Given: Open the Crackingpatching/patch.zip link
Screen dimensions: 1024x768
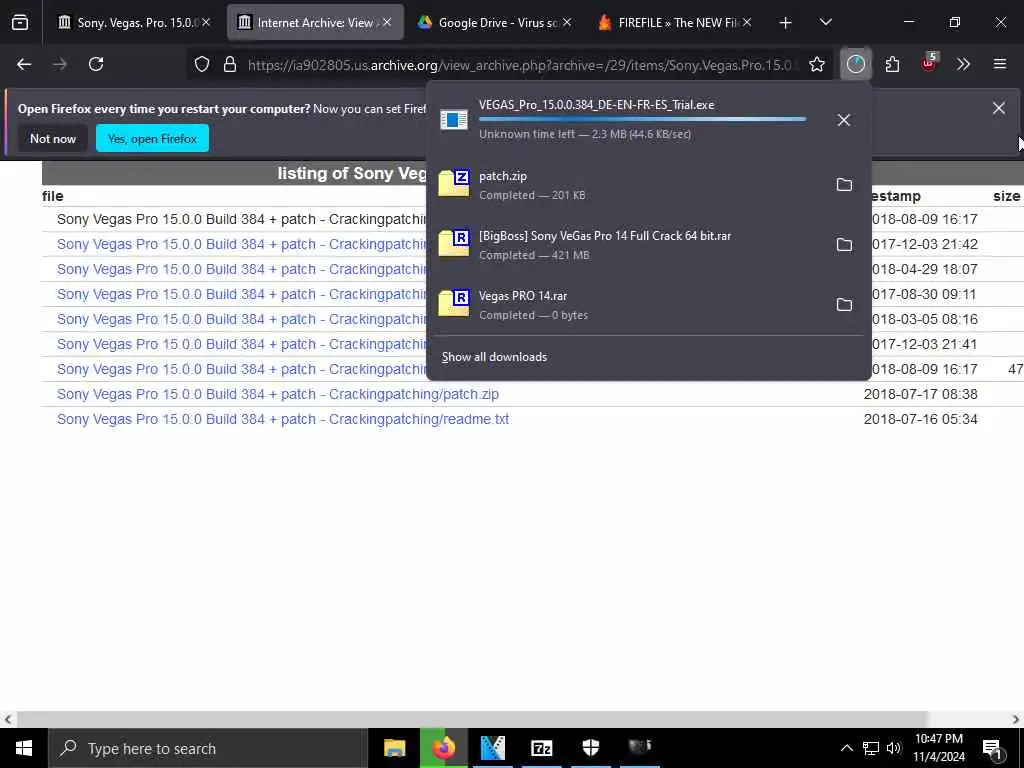Looking at the screenshot, I should pyautogui.click(x=278, y=394).
